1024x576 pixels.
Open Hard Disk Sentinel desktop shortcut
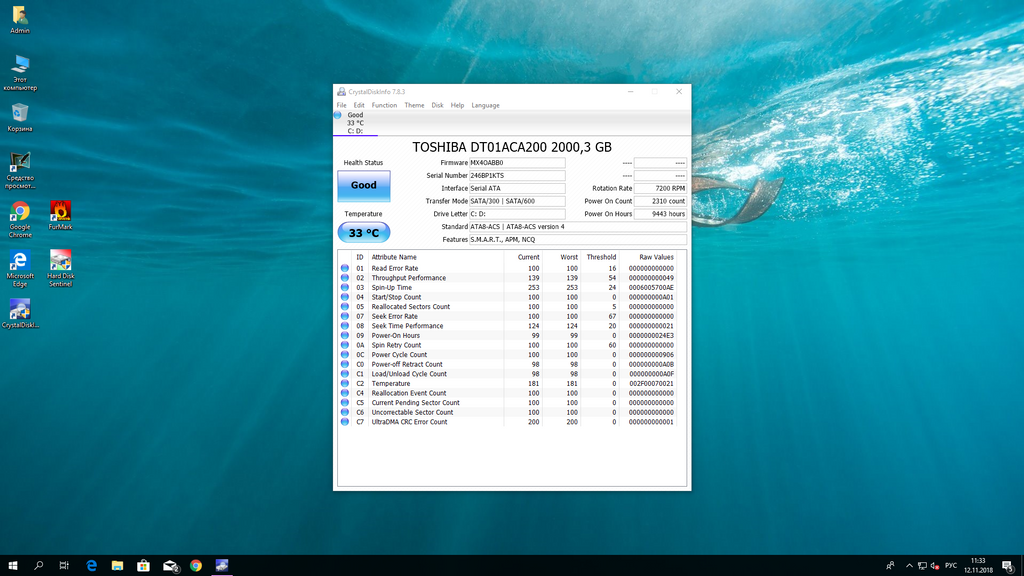pyautogui.click(x=60, y=268)
